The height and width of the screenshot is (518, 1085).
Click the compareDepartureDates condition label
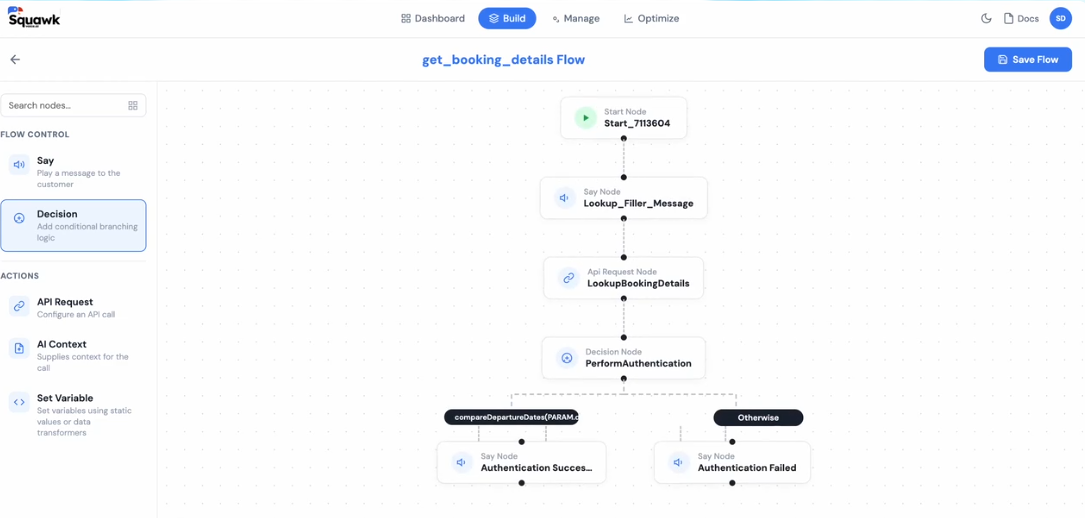[x=511, y=418]
